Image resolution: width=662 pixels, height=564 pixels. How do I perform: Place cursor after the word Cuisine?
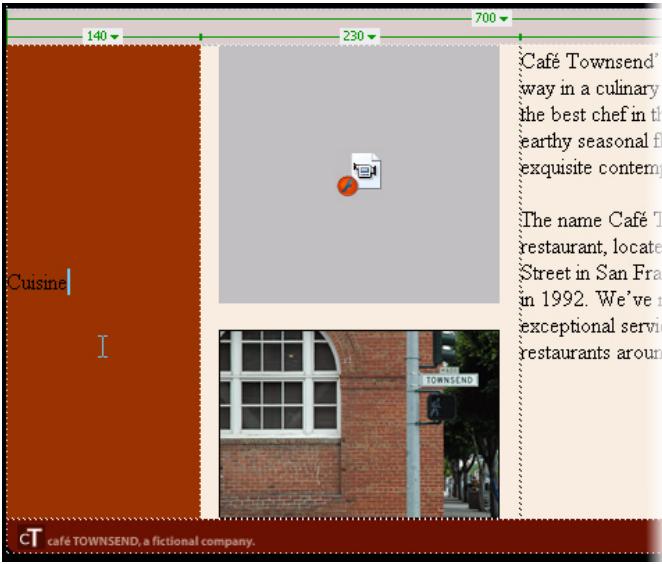68,282
